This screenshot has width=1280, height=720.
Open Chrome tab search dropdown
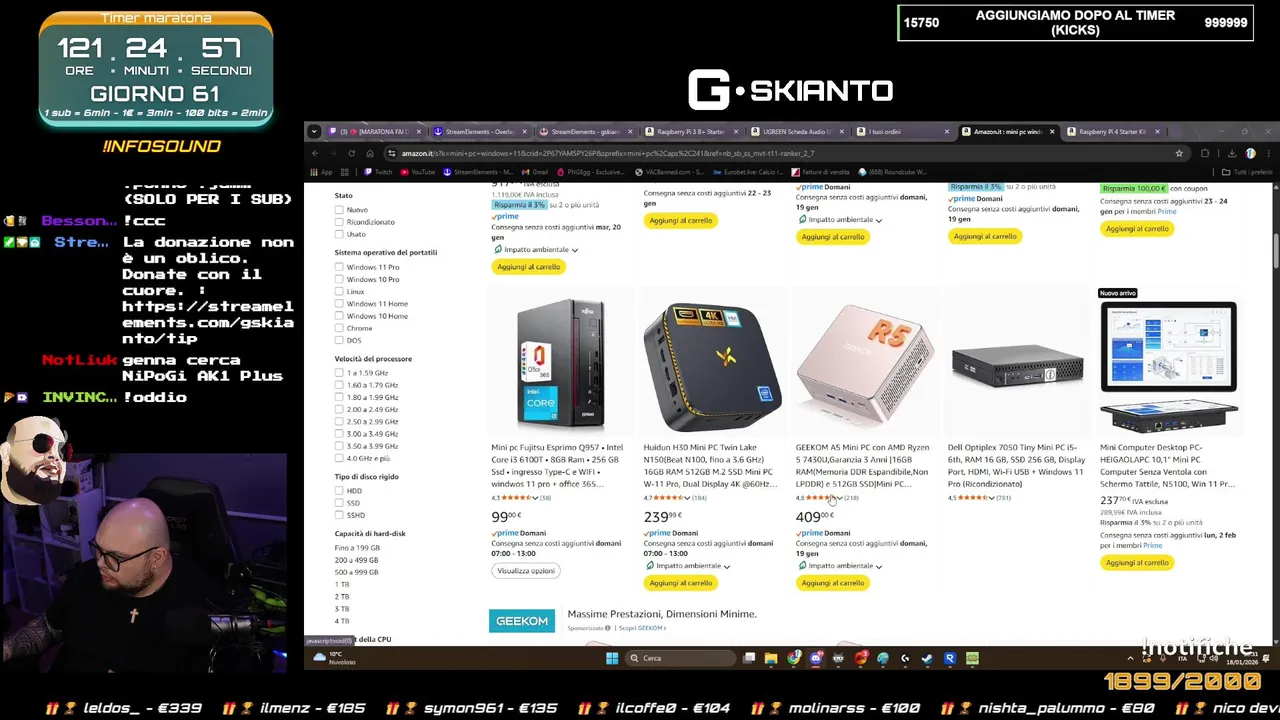pyautogui.click(x=314, y=132)
